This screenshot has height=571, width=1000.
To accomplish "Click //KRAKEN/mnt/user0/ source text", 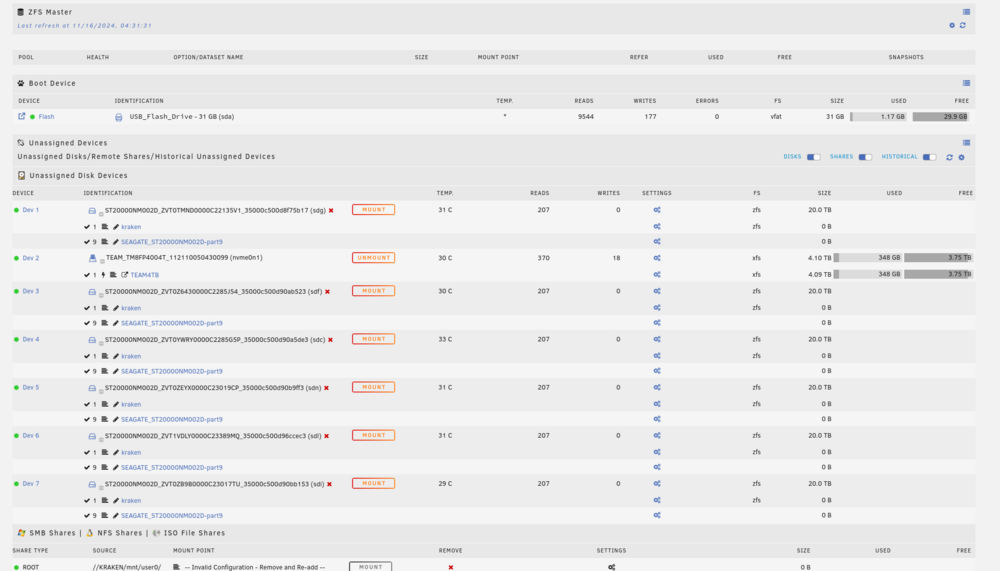I will click(x=125, y=567).
